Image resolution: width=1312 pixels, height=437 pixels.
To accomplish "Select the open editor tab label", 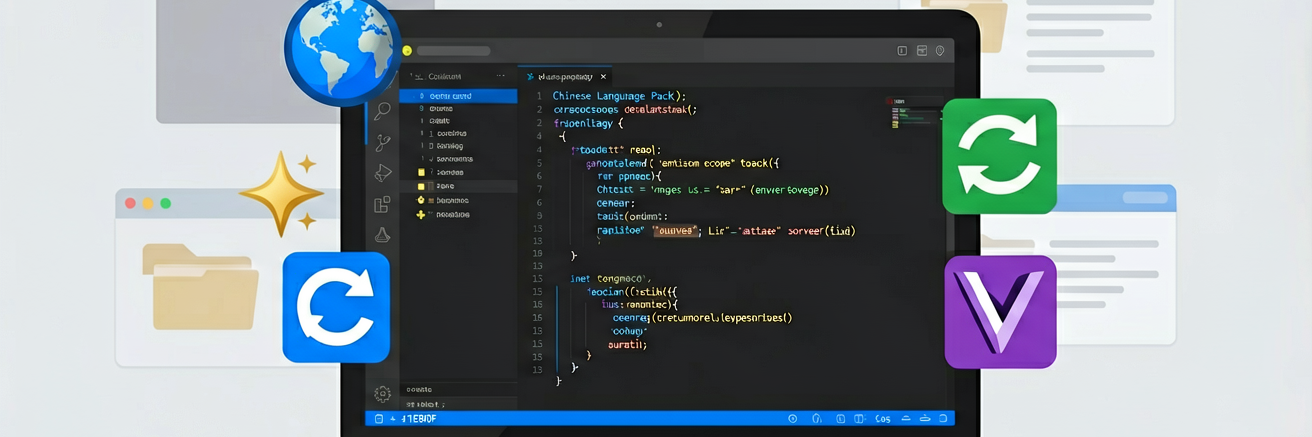I will tap(565, 77).
